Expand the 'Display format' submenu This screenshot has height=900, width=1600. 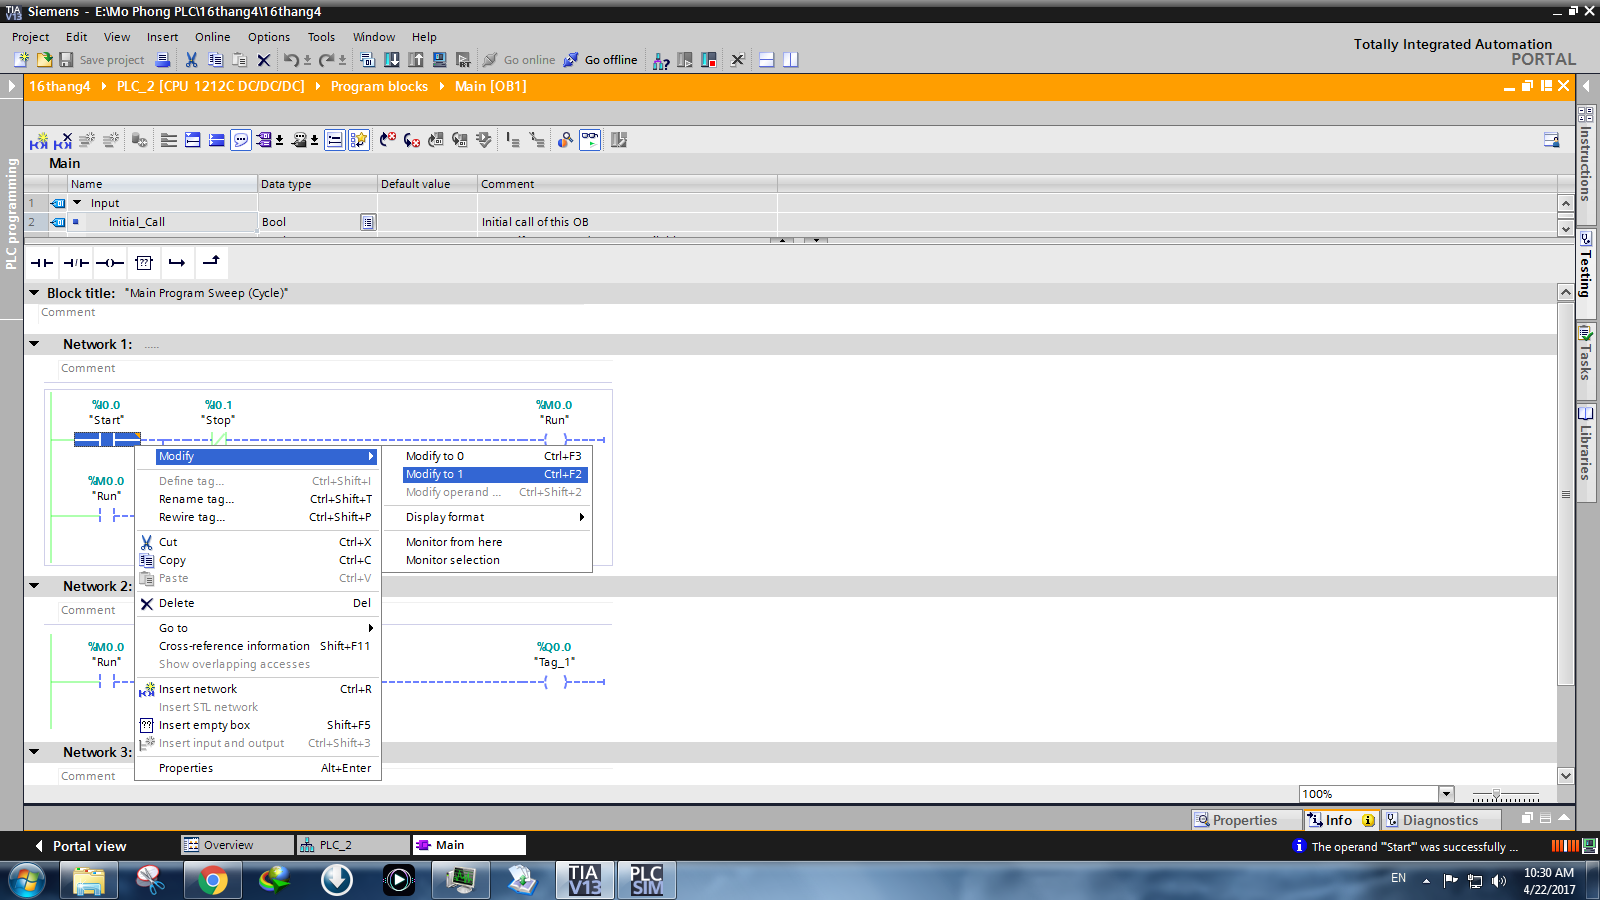point(494,517)
